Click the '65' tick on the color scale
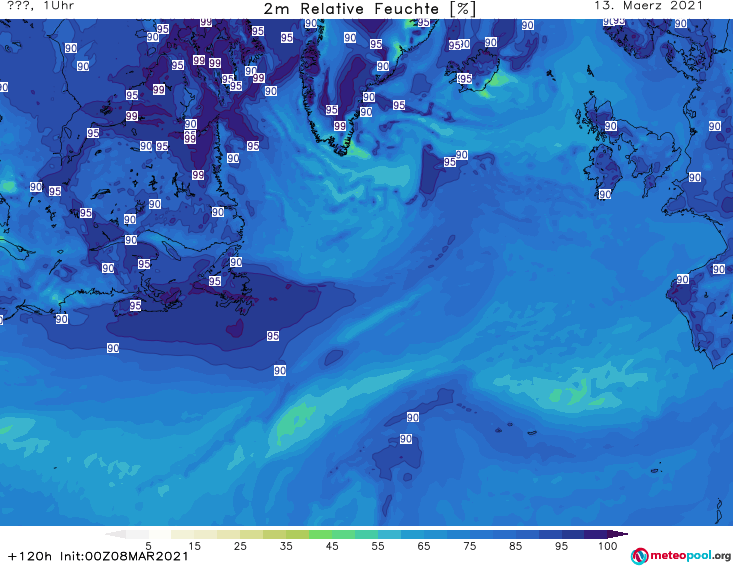 click(x=424, y=546)
